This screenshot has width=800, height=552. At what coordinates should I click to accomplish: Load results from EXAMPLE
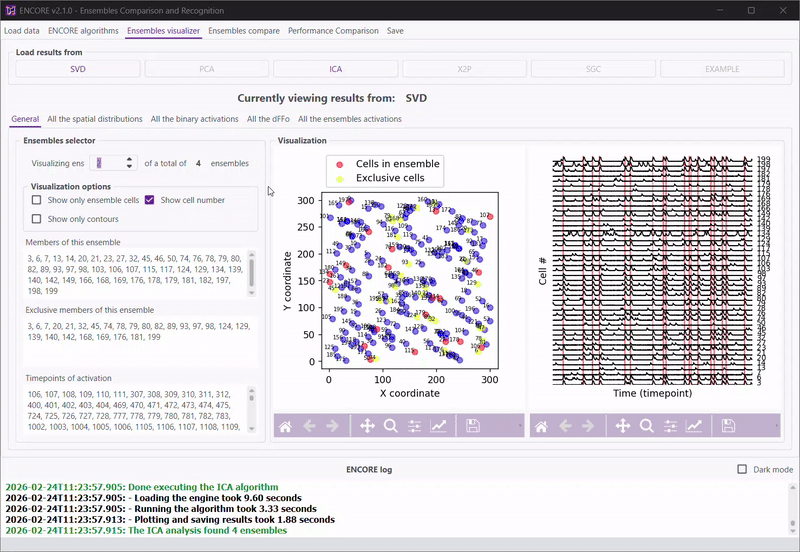[x=722, y=69]
